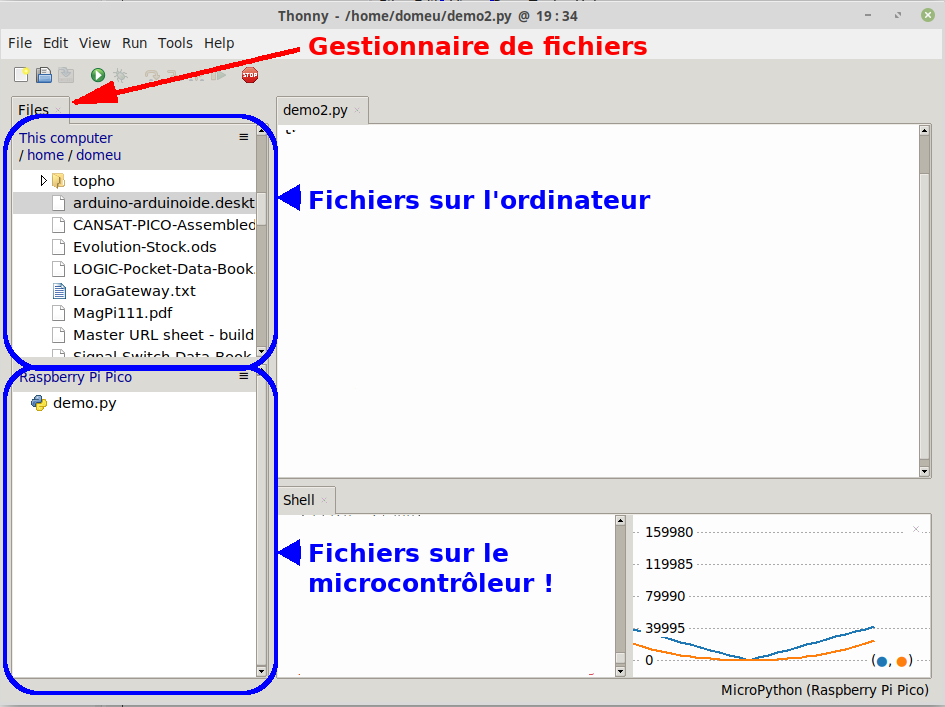The width and height of the screenshot is (945, 707).
Task: Click the Debug bug icon
Action: coord(121,75)
